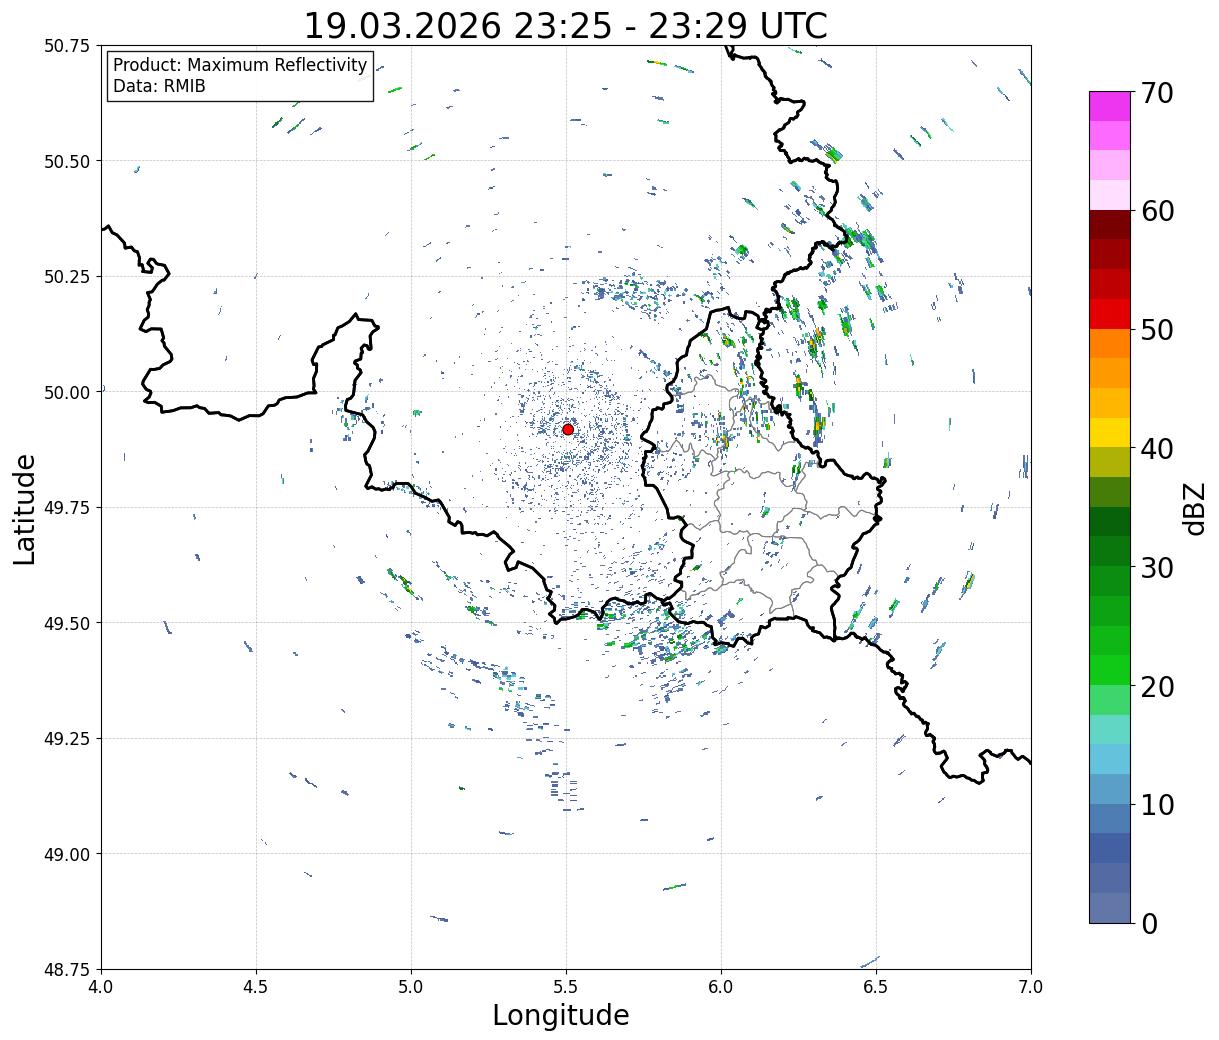Click the longitude tick label 4.0
The image size is (1219, 1040).
[x=101, y=987]
